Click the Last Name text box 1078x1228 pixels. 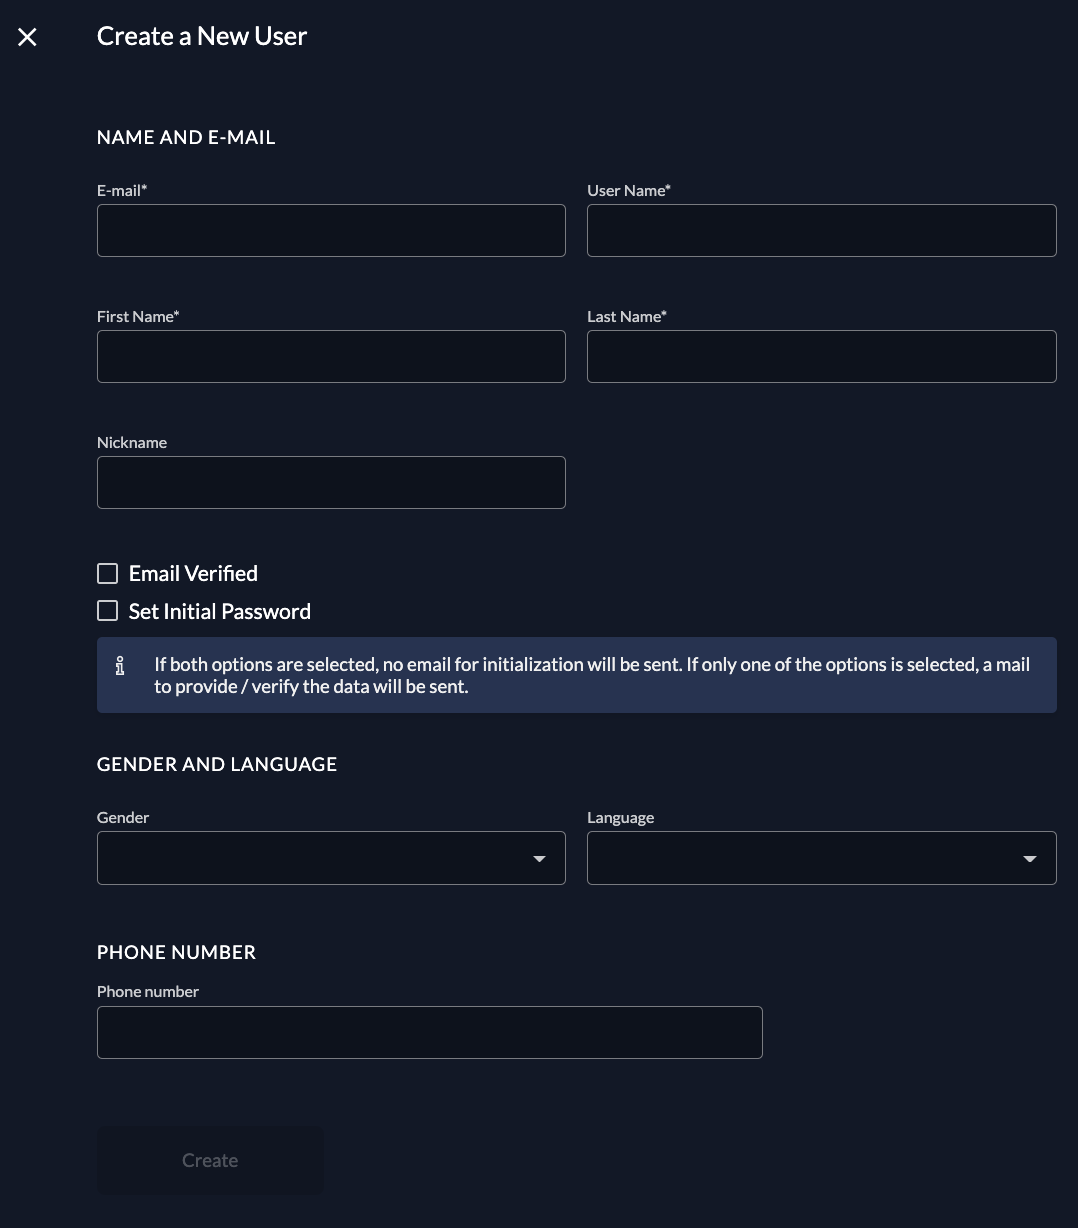click(821, 357)
